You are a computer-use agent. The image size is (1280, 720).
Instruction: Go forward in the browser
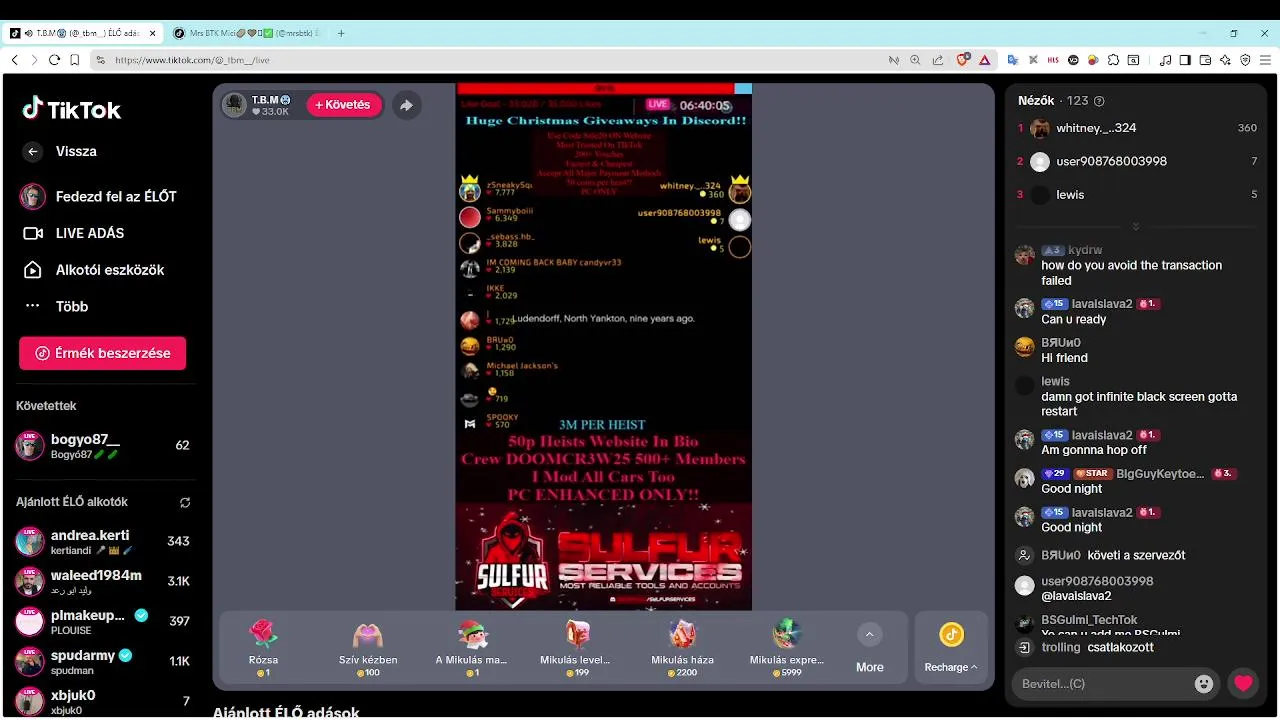click(34, 60)
